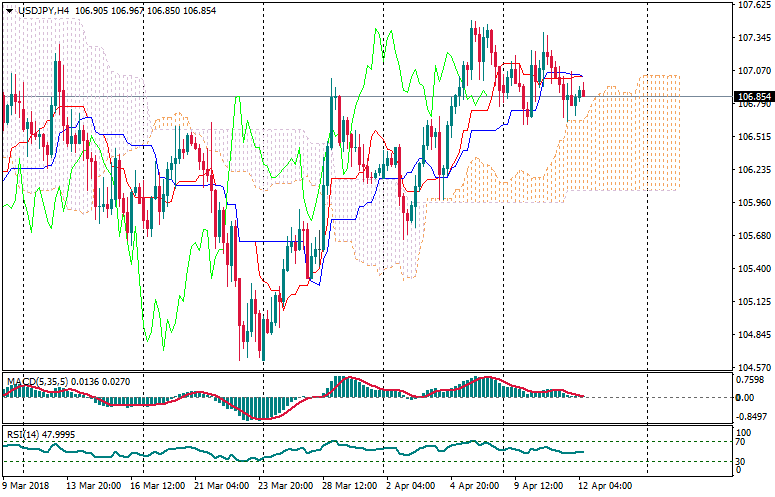Image resolution: width=775 pixels, height=497 pixels.
Task: Click the 2 Apr 04:00 time marker
Action: (411, 486)
